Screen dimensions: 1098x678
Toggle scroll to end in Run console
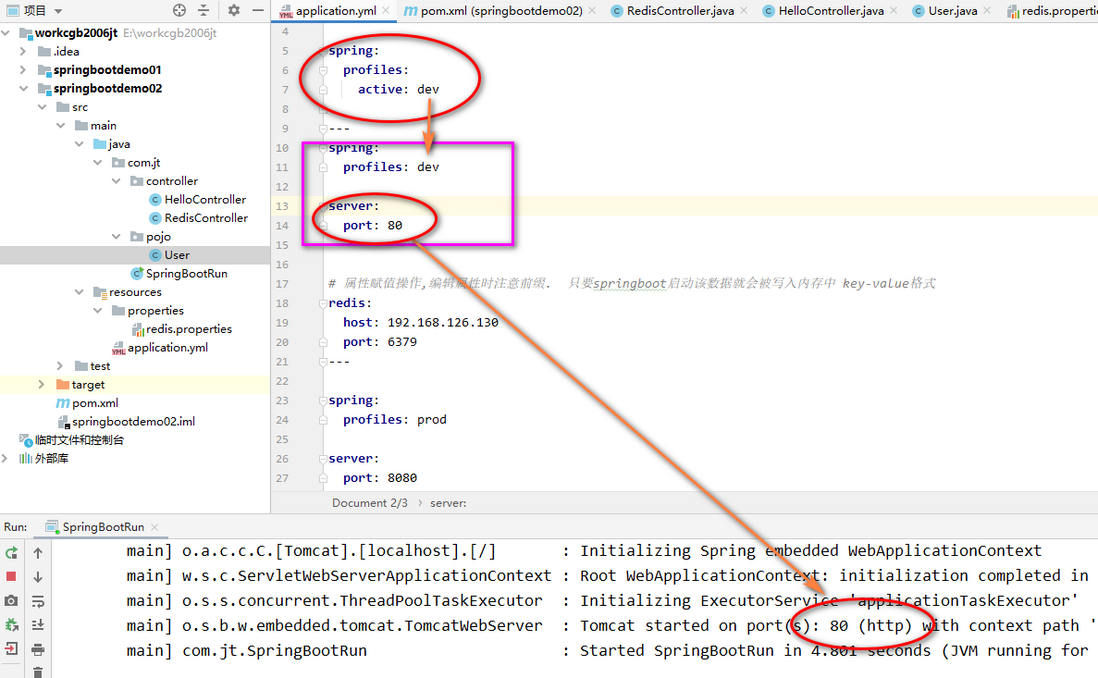click(x=38, y=625)
